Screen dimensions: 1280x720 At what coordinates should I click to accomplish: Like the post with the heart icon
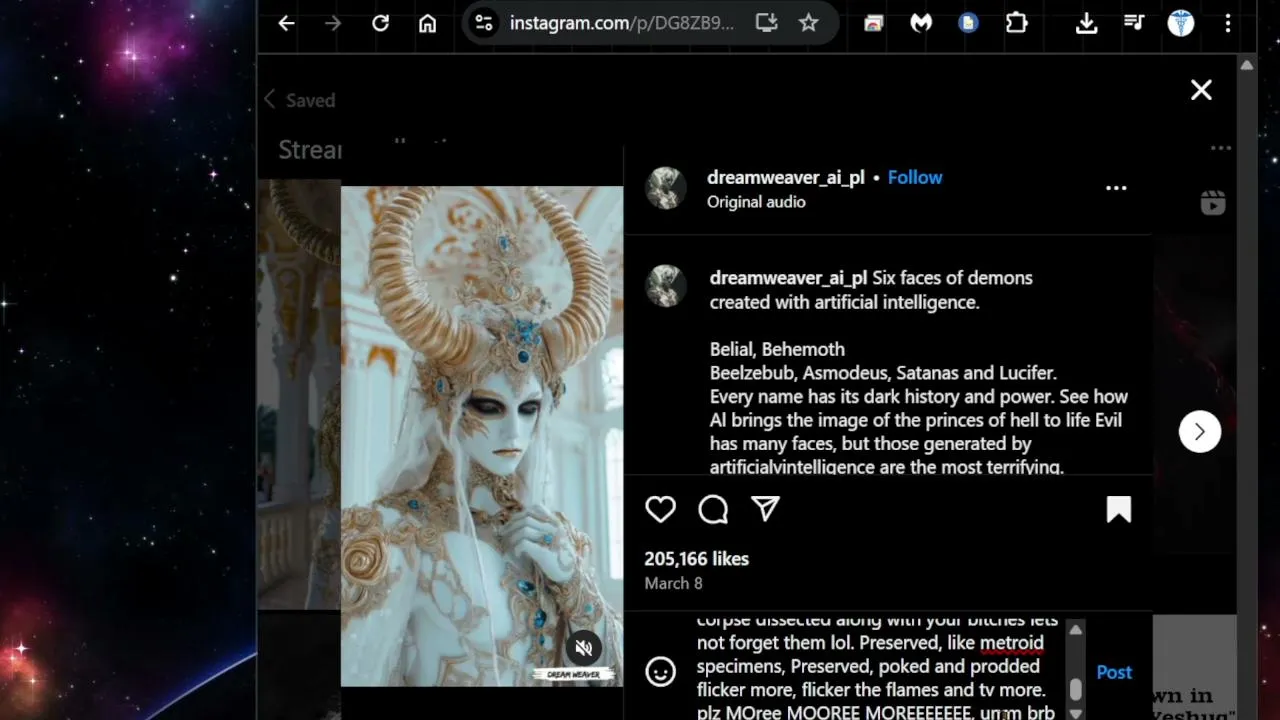tap(660, 509)
